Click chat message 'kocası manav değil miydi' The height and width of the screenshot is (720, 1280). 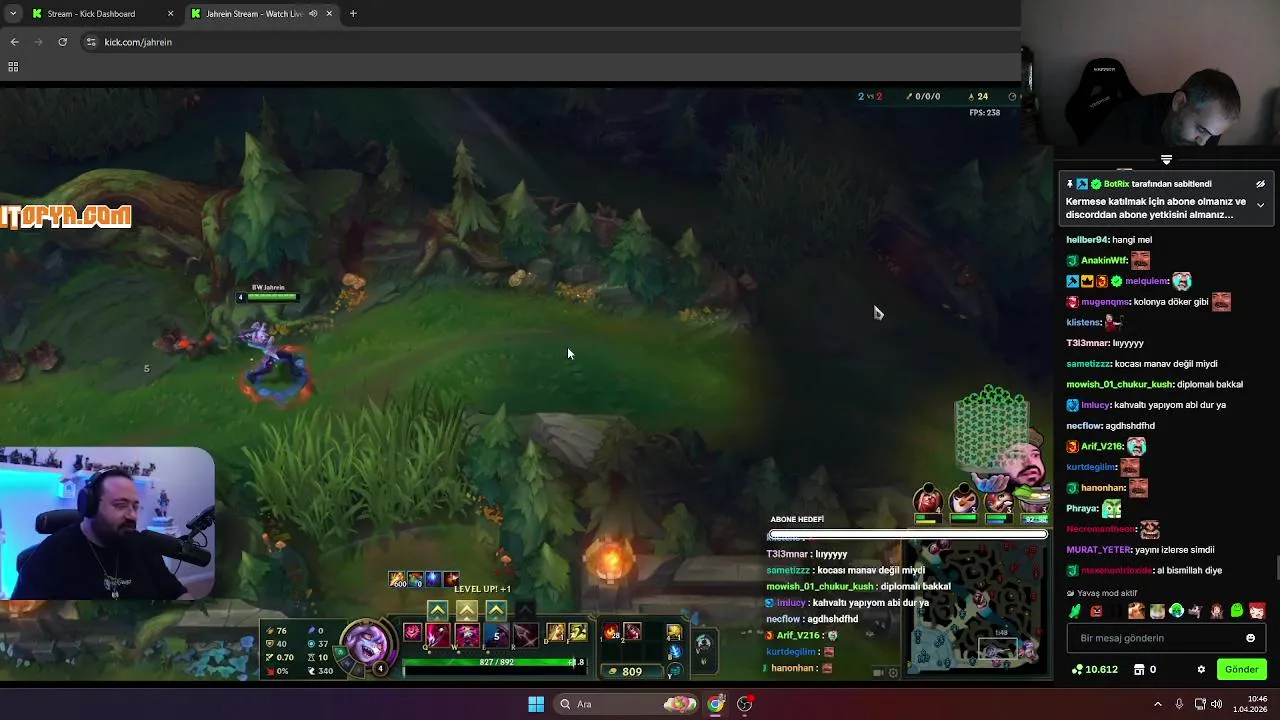point(1167,364)
